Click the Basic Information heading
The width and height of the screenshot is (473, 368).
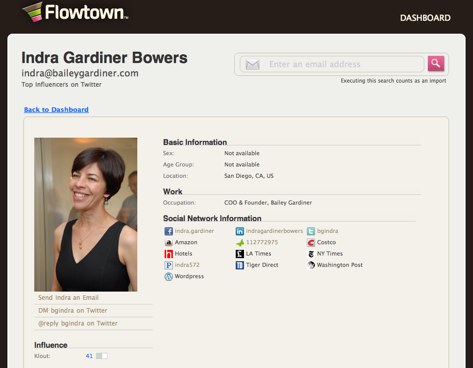195,142
